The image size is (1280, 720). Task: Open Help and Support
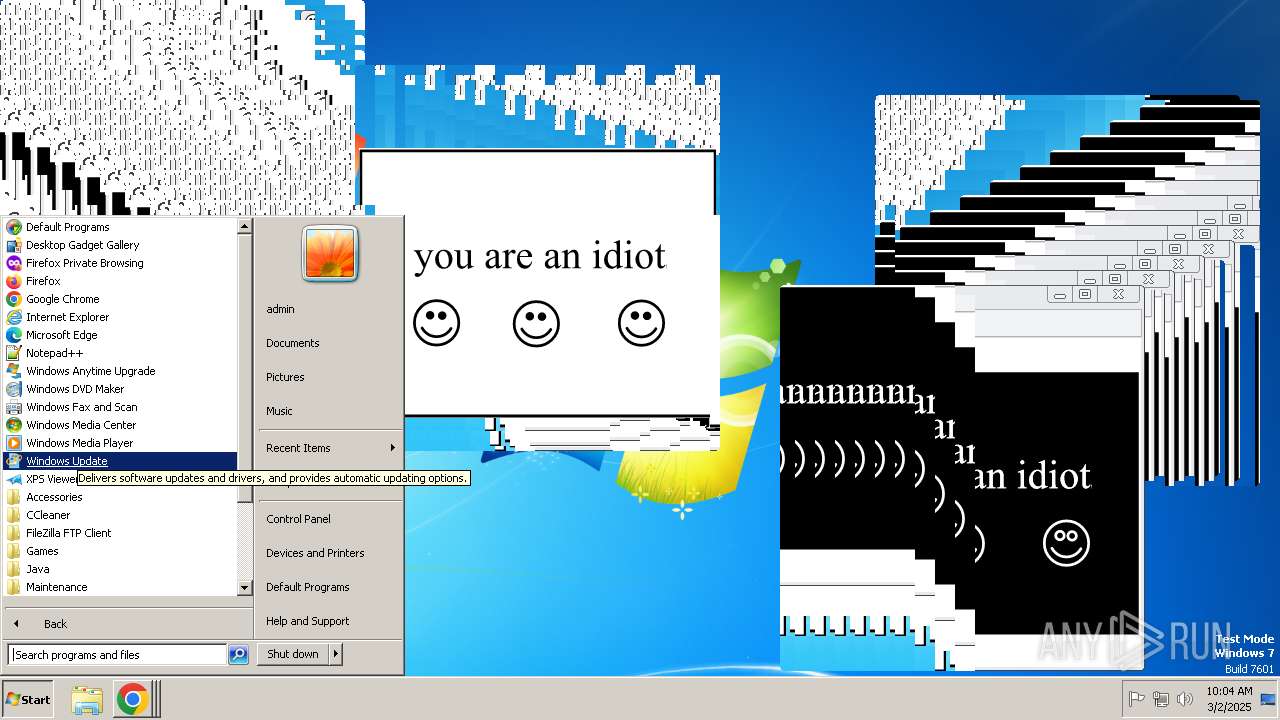click(307, 621)
